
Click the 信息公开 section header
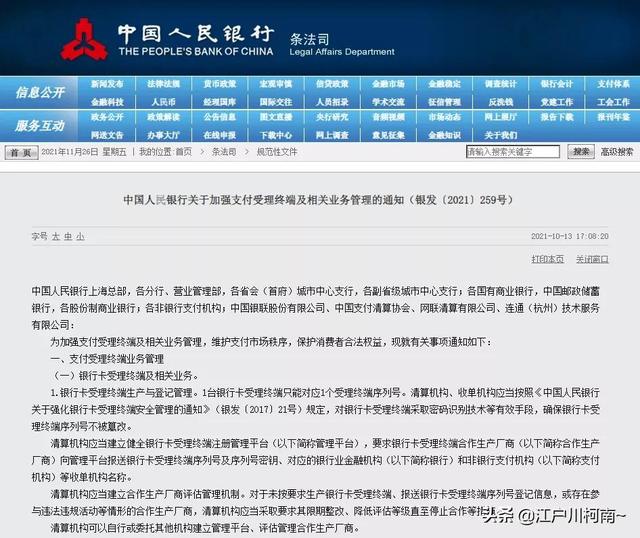[x=40, y=93]
